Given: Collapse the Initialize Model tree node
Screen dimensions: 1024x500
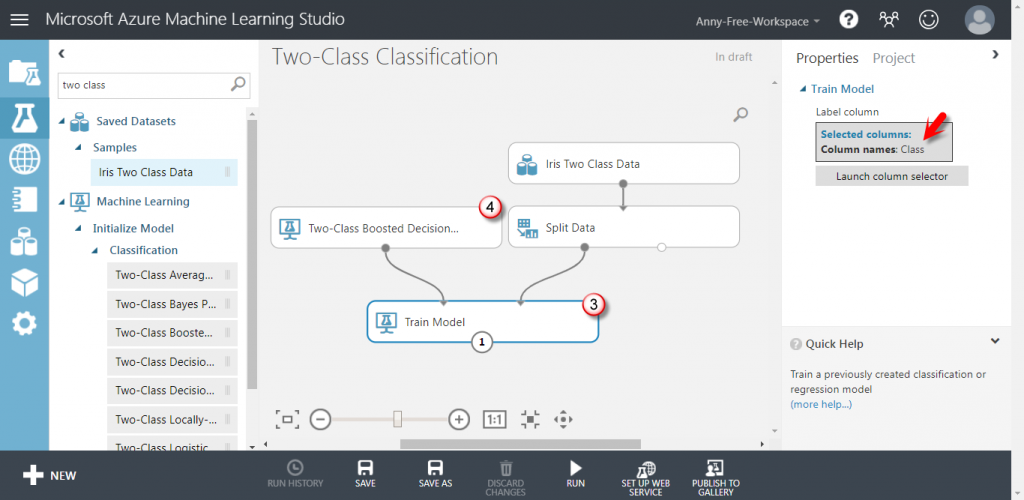Looking at the screenshot, I should (79, 228).
